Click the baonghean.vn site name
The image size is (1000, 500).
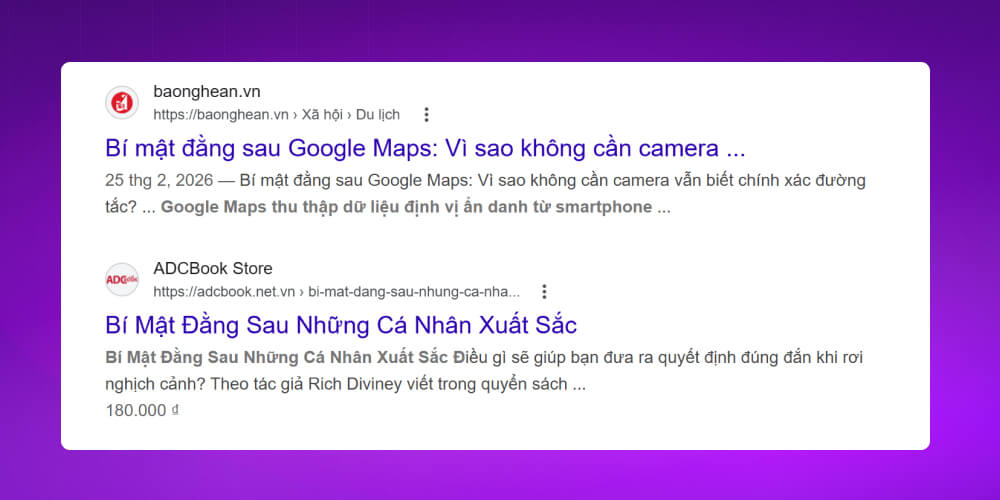[207, 91]
